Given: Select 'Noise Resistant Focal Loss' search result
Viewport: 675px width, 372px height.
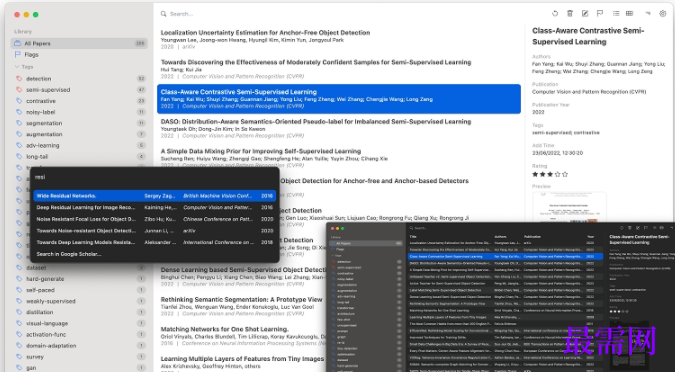Looking at the screenshot, I should pyautogui.click(x=155, y=219).
